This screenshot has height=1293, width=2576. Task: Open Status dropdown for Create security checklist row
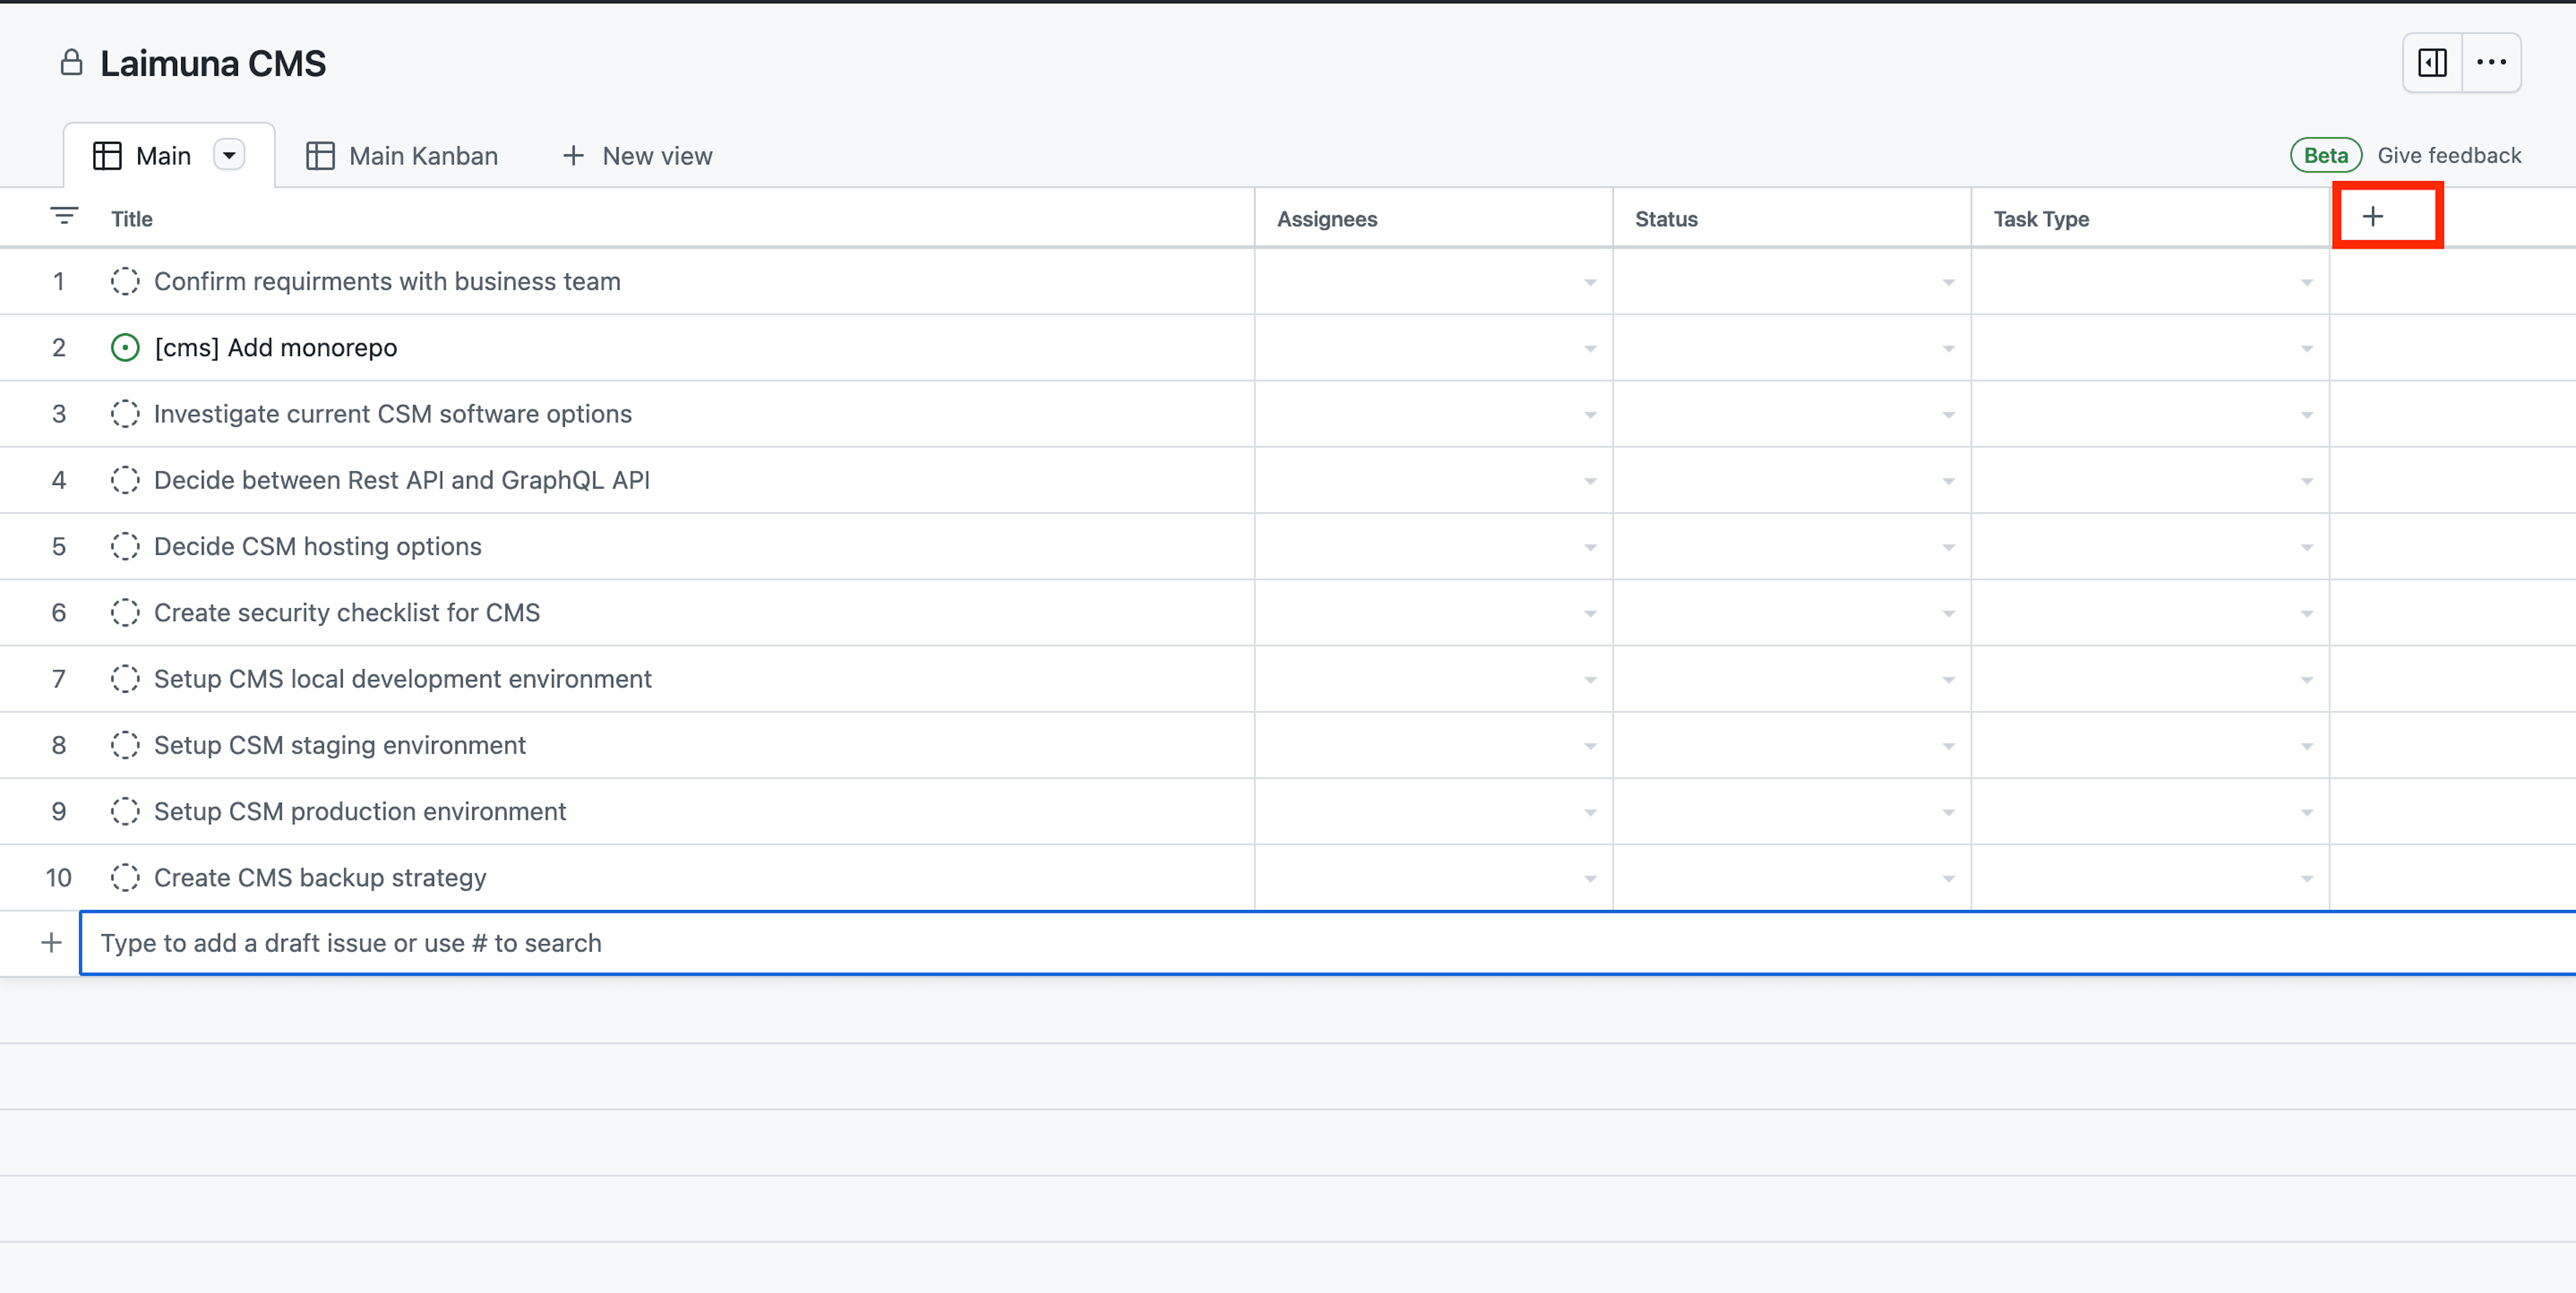tap(1948, 614)
